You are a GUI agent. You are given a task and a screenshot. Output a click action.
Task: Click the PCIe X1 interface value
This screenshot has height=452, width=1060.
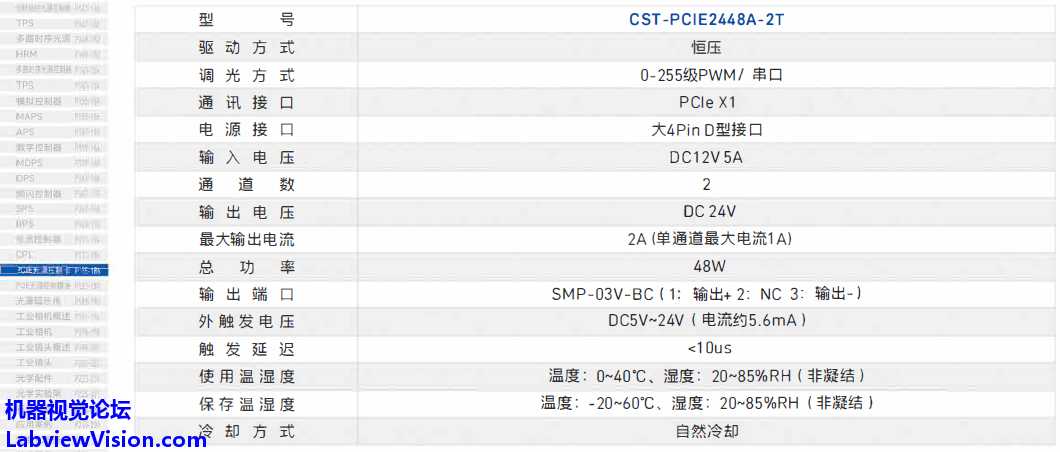706,103
